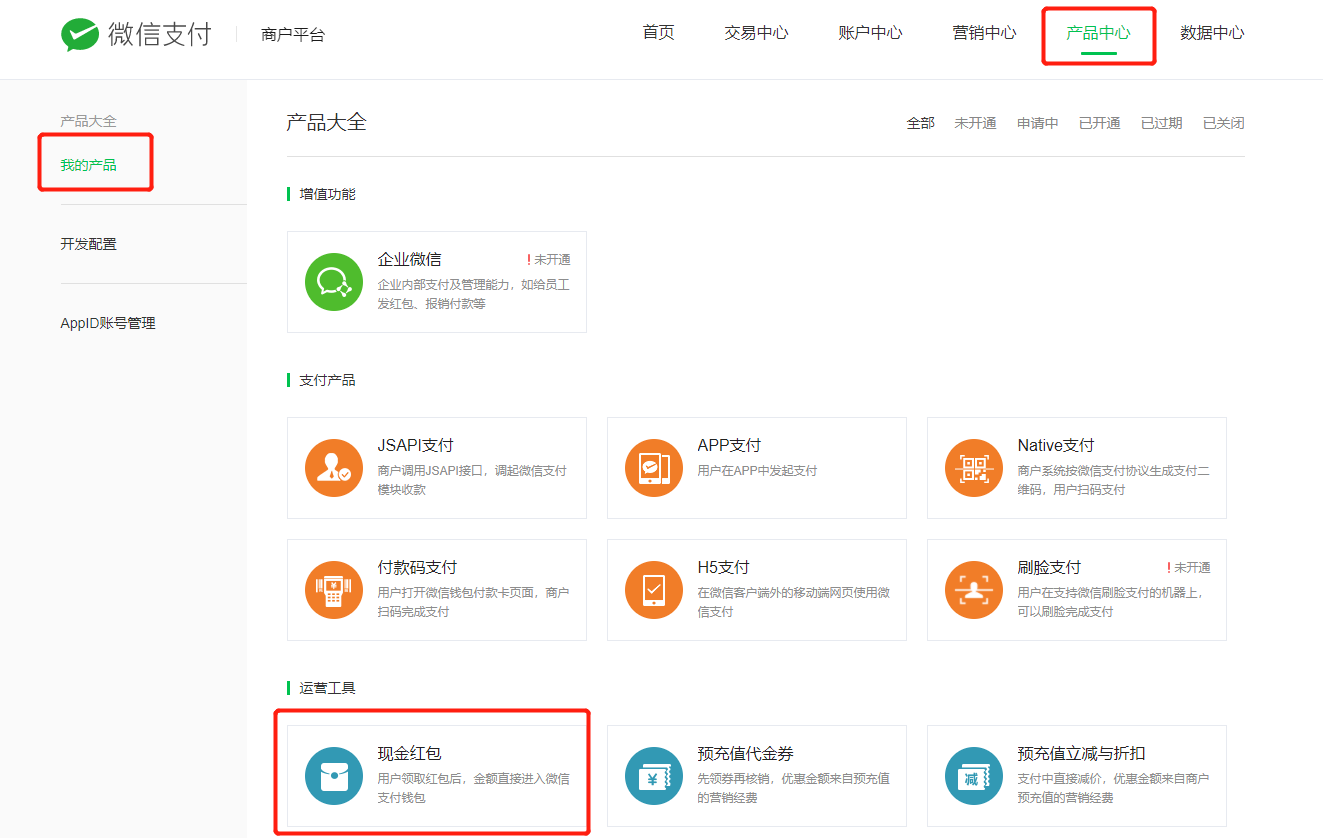
Task: Click 未开通 status on 企业微信 card
Action: click(549, 259)
